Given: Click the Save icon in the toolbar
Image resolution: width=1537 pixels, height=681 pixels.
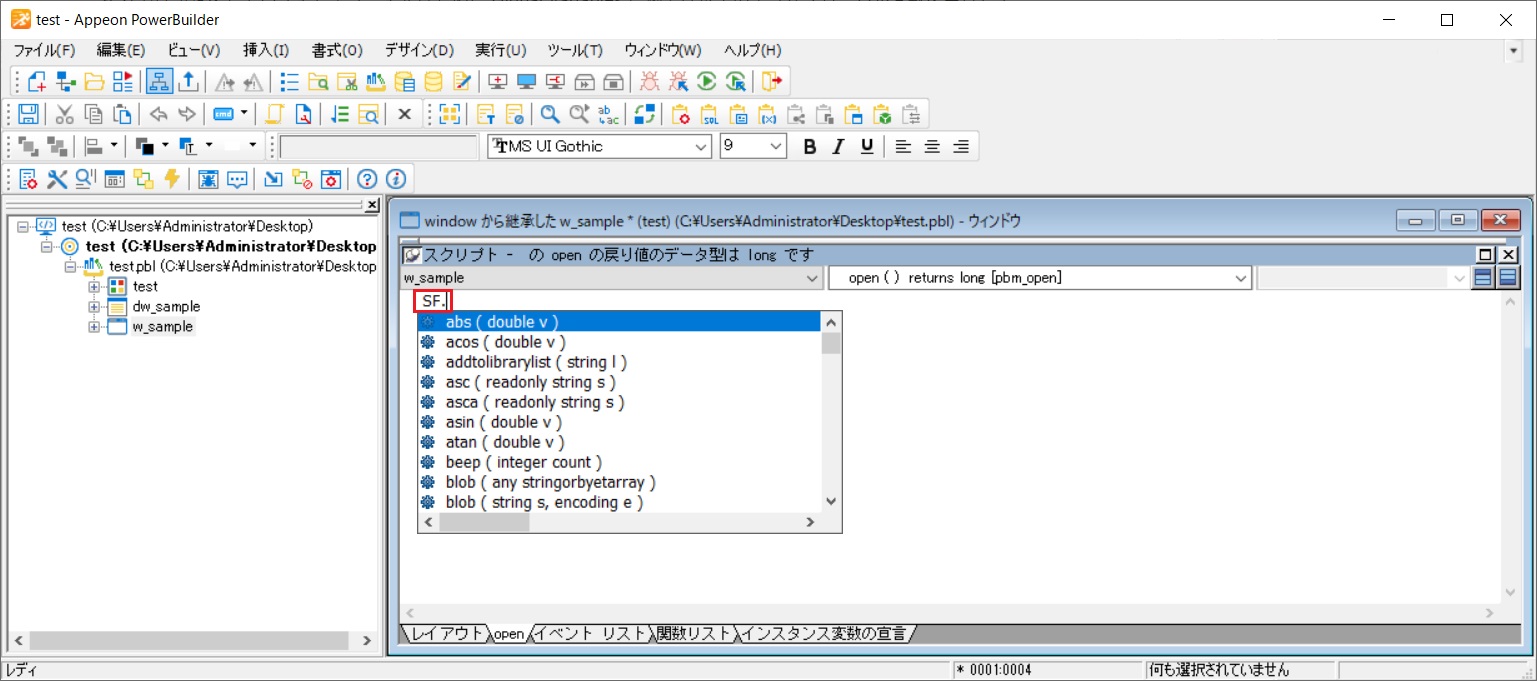Looking at the screenshot, I should coord(28,113).
